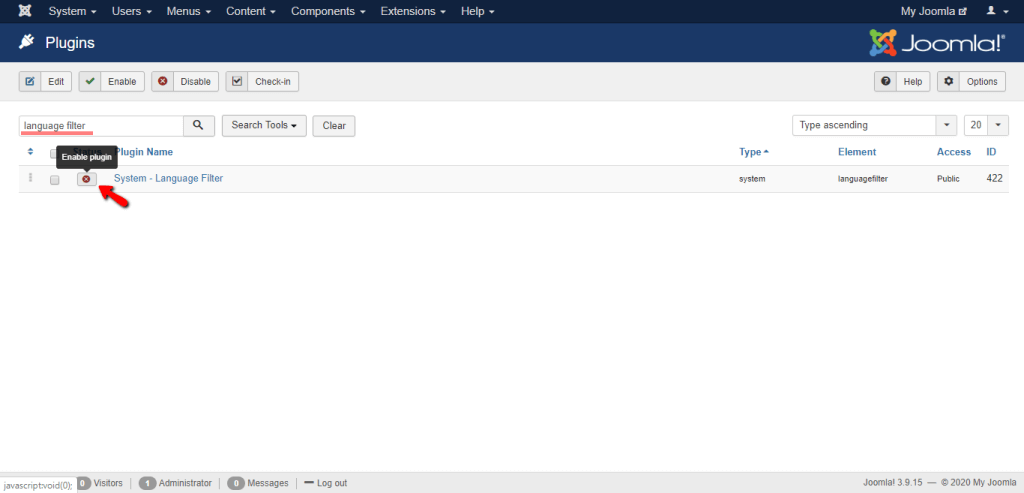Open the System menu
The width and height of the screenshot is (1024, 493).
[72, 11]
